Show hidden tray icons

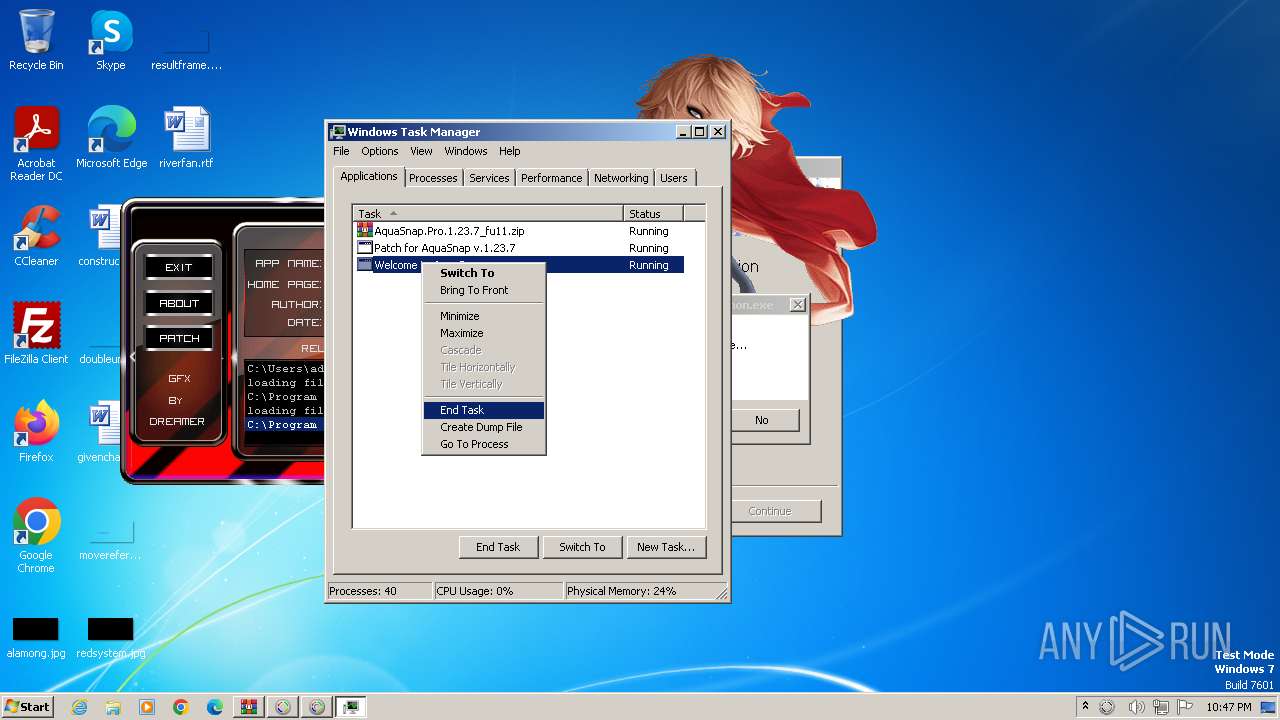tap(1085, 707)
